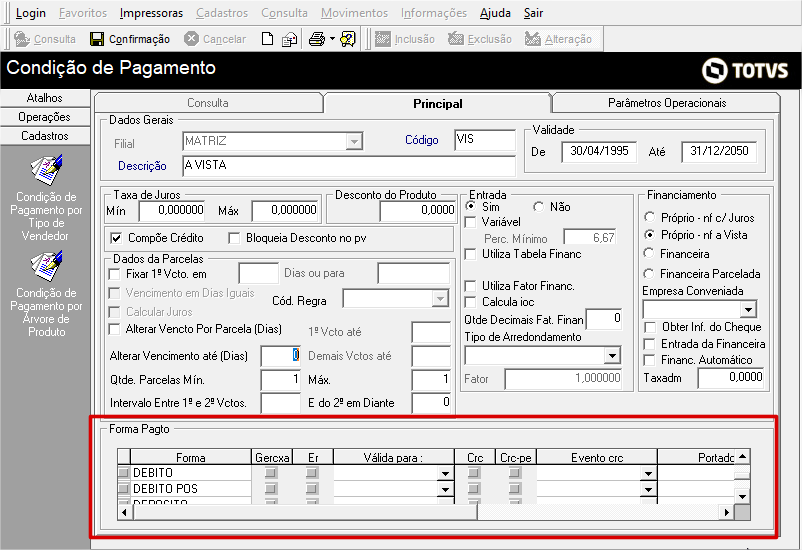Select Próprio - nf a Vista option
The width and height of the screenshot is (802, 550).
click(x=650, y=234)
